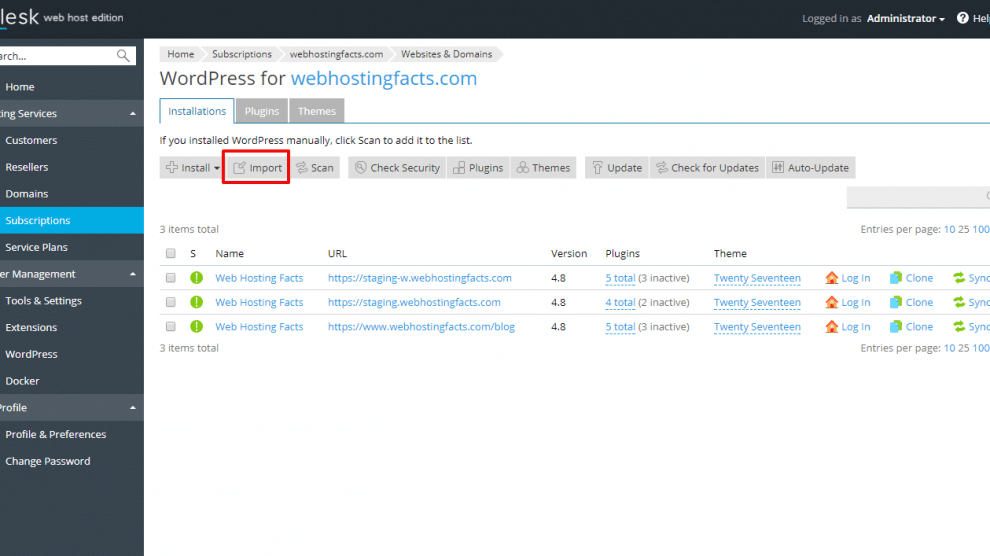Open the Help question mark icon
Image resolution: width=990 pixels, height=556 pixels.
pyautogui.click(x=962, y=18)
